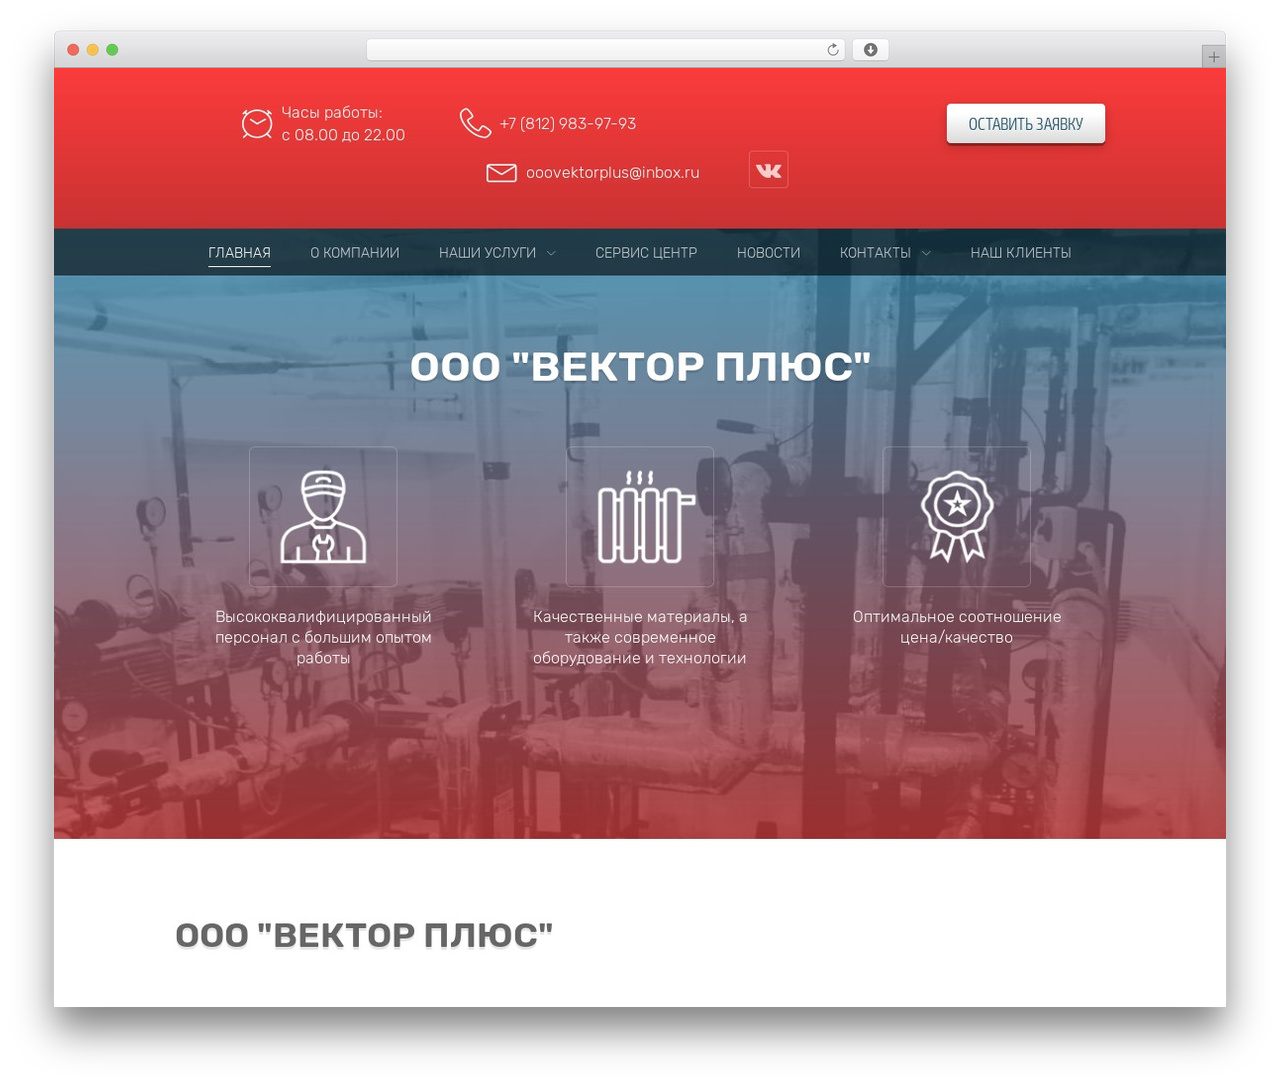1280x1084 pixels.
Task: Click the browser download arrow icon
Action: click(x=870, y=50)
